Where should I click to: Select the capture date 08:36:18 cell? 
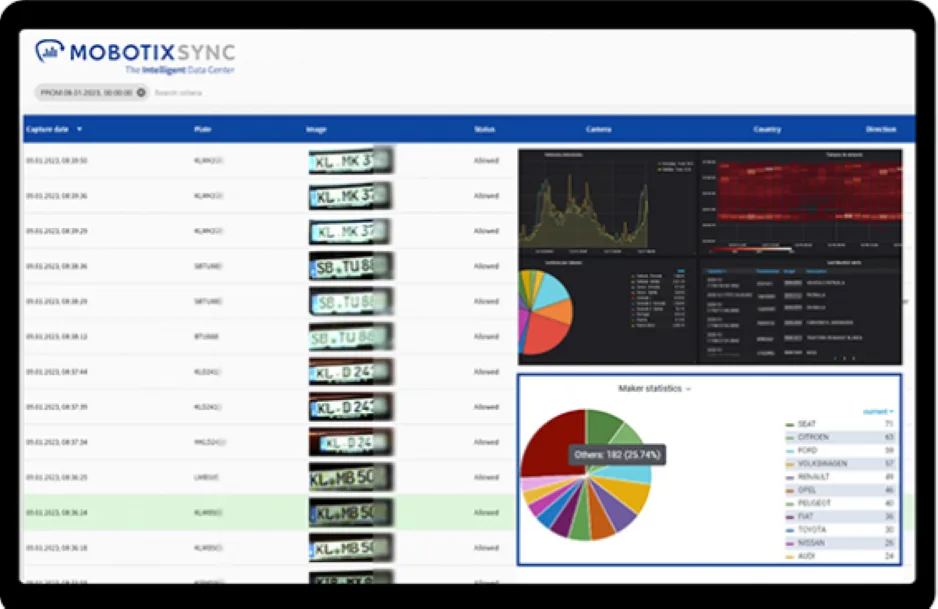click(x=57, y=548)
